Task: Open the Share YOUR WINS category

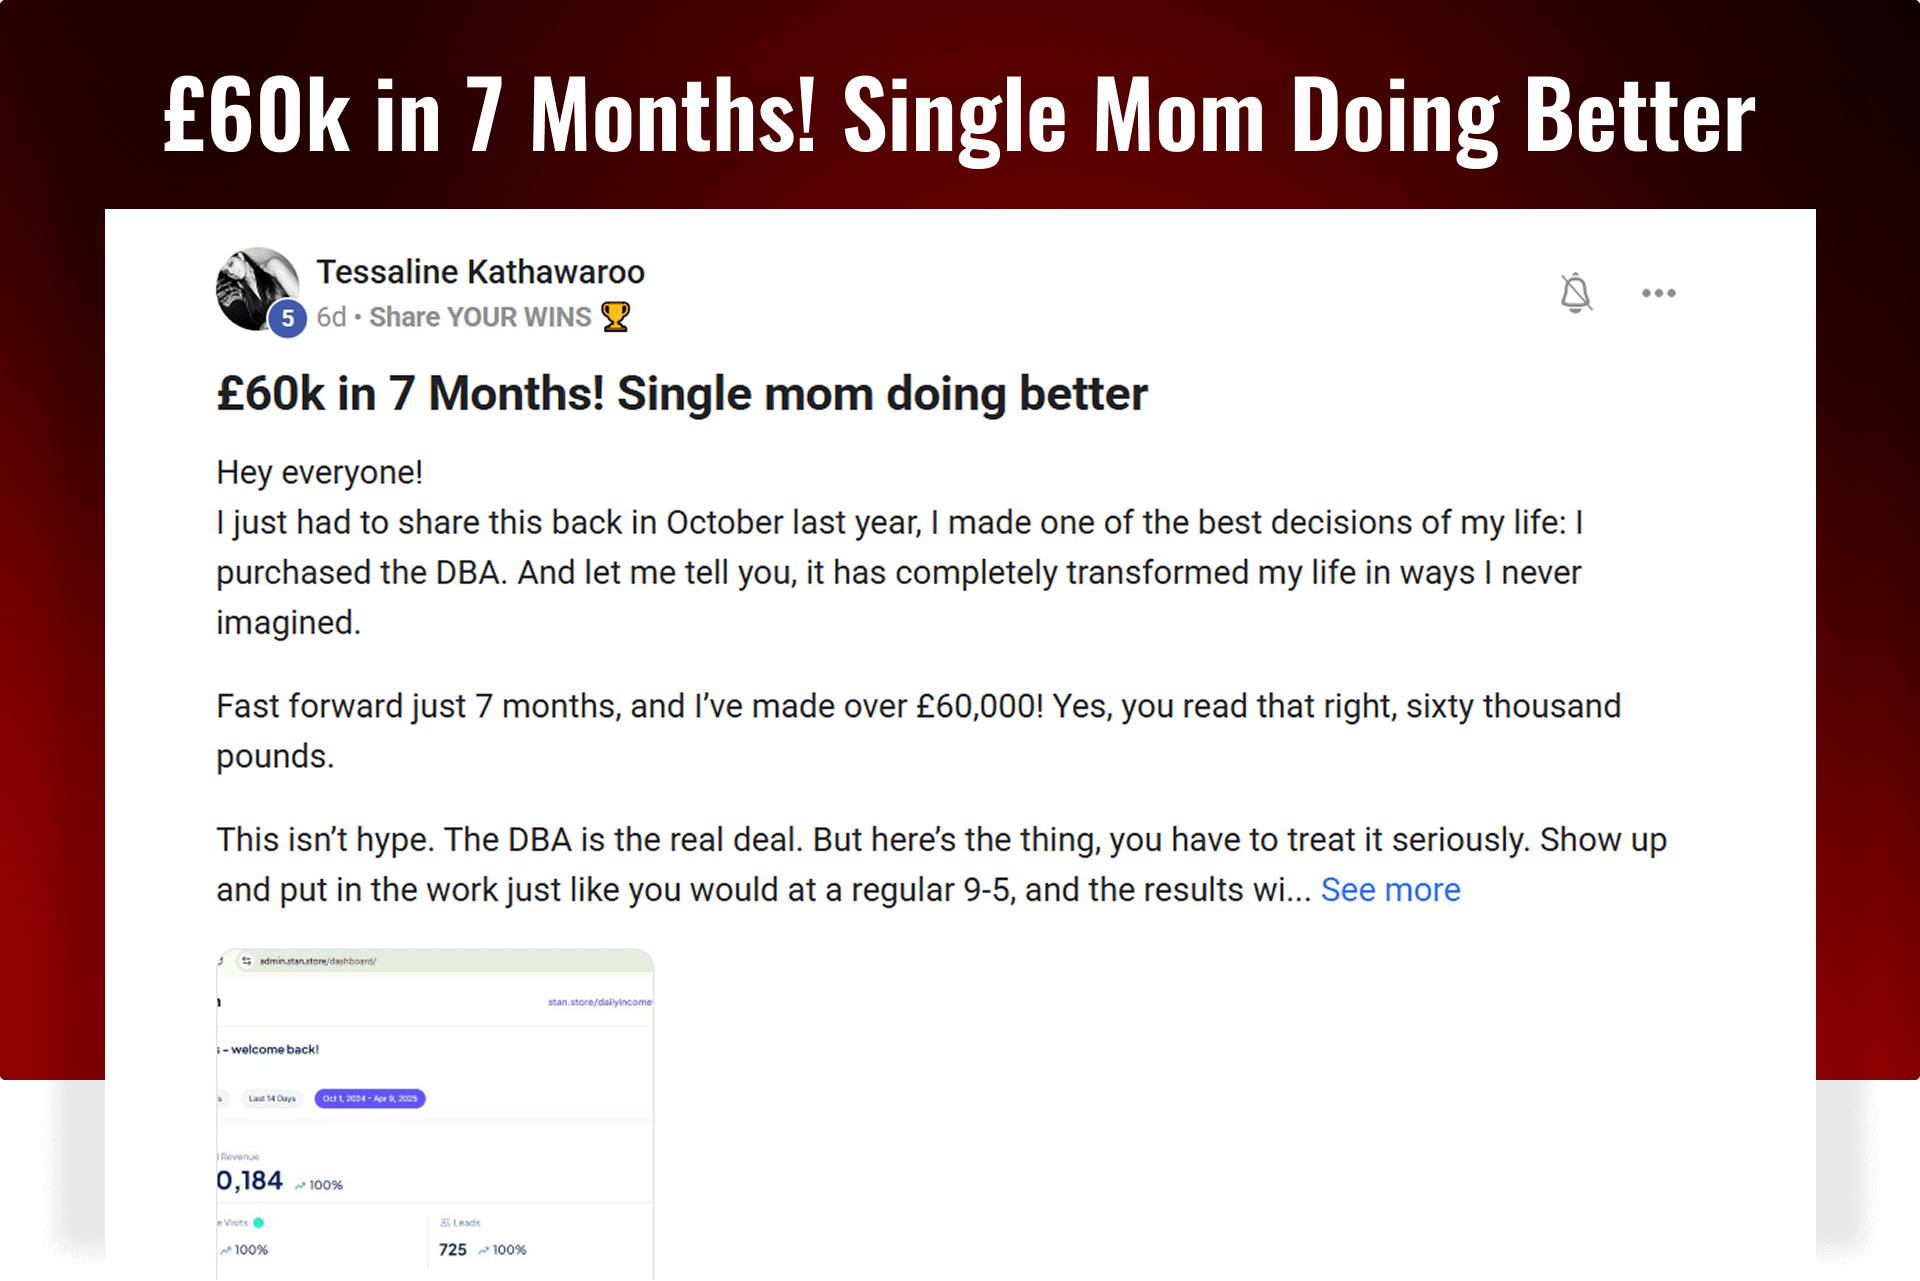Action: click(480, 317)
